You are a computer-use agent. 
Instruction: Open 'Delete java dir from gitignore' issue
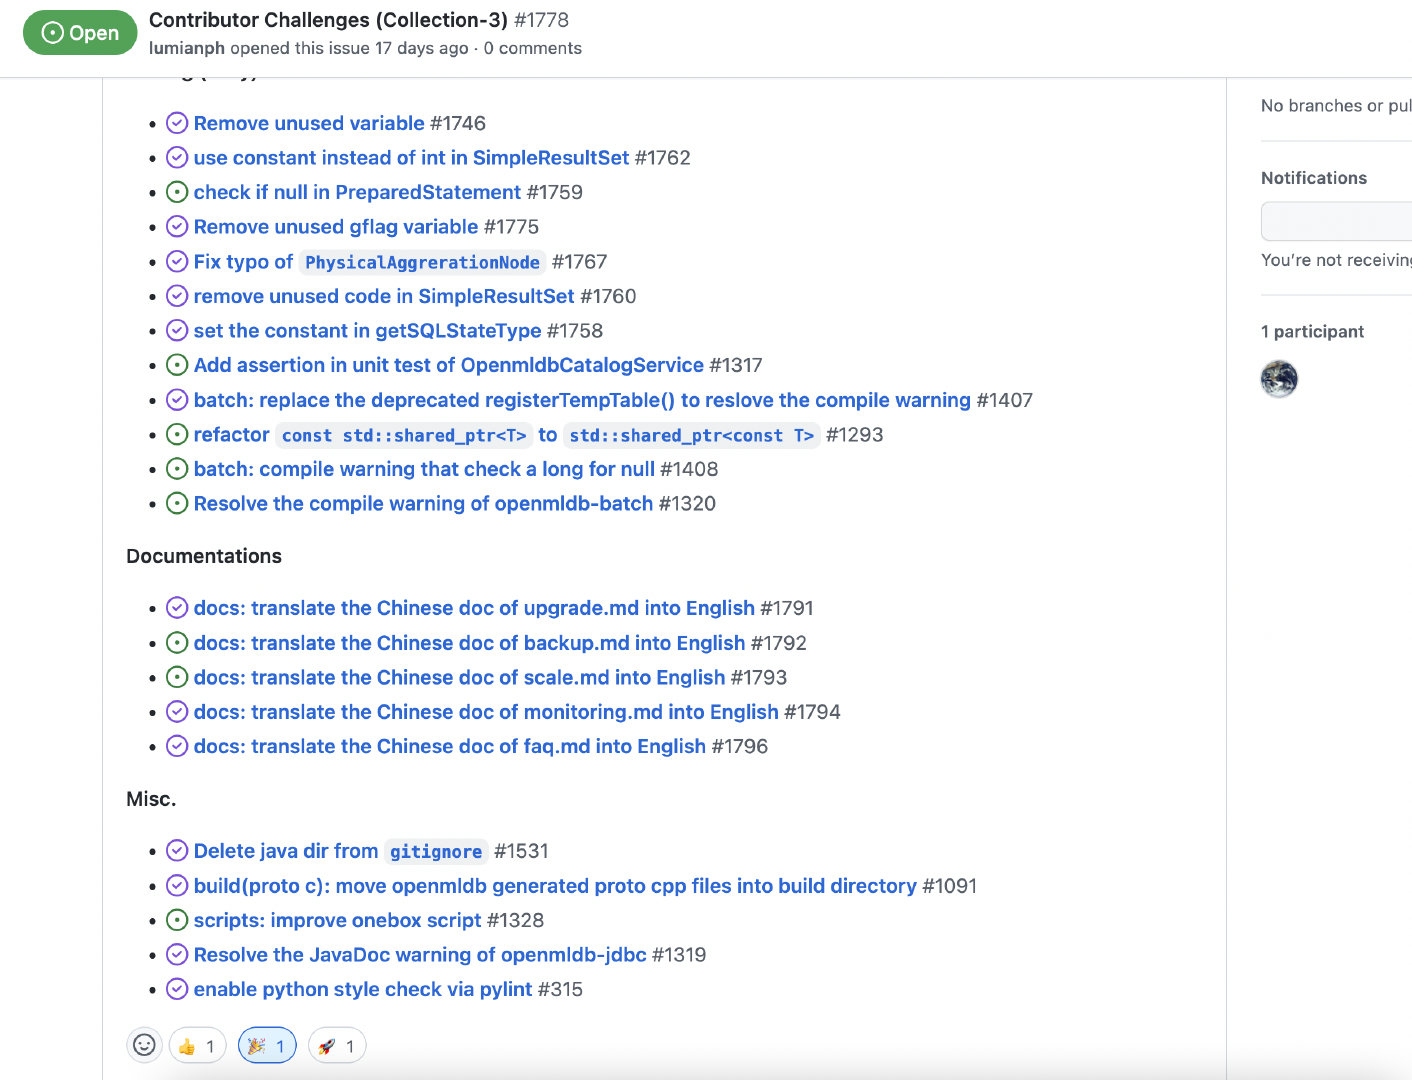(x=341, y=851)
